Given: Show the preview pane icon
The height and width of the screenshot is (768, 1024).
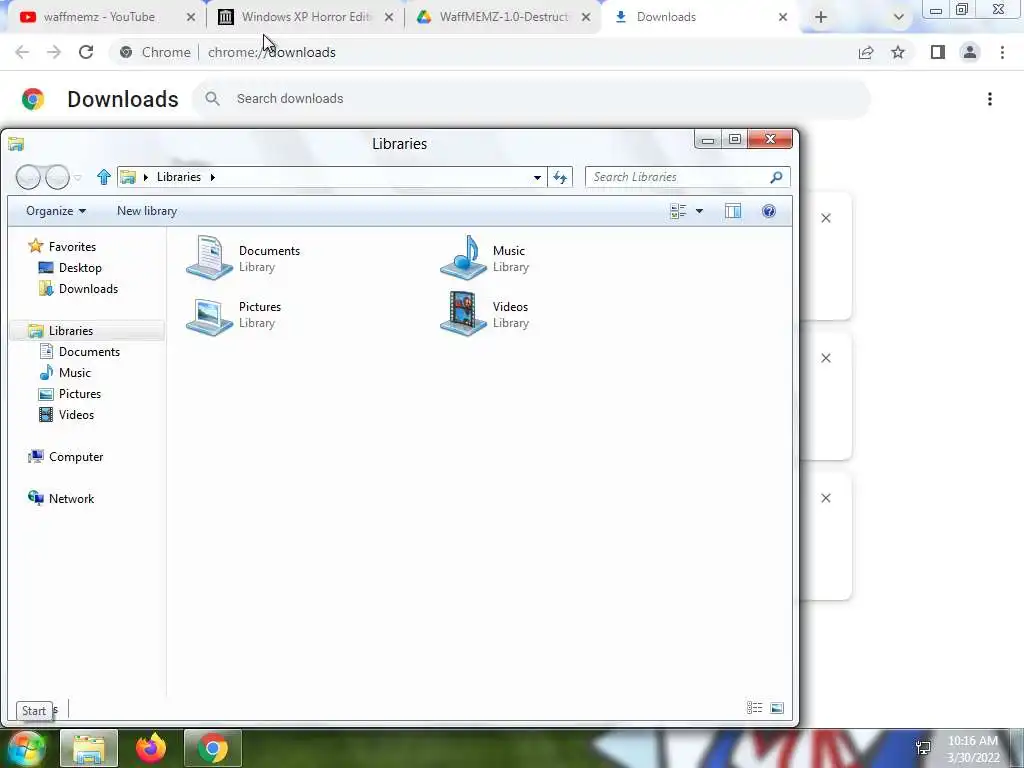Looking at the screenshot, I should point(733,211).
